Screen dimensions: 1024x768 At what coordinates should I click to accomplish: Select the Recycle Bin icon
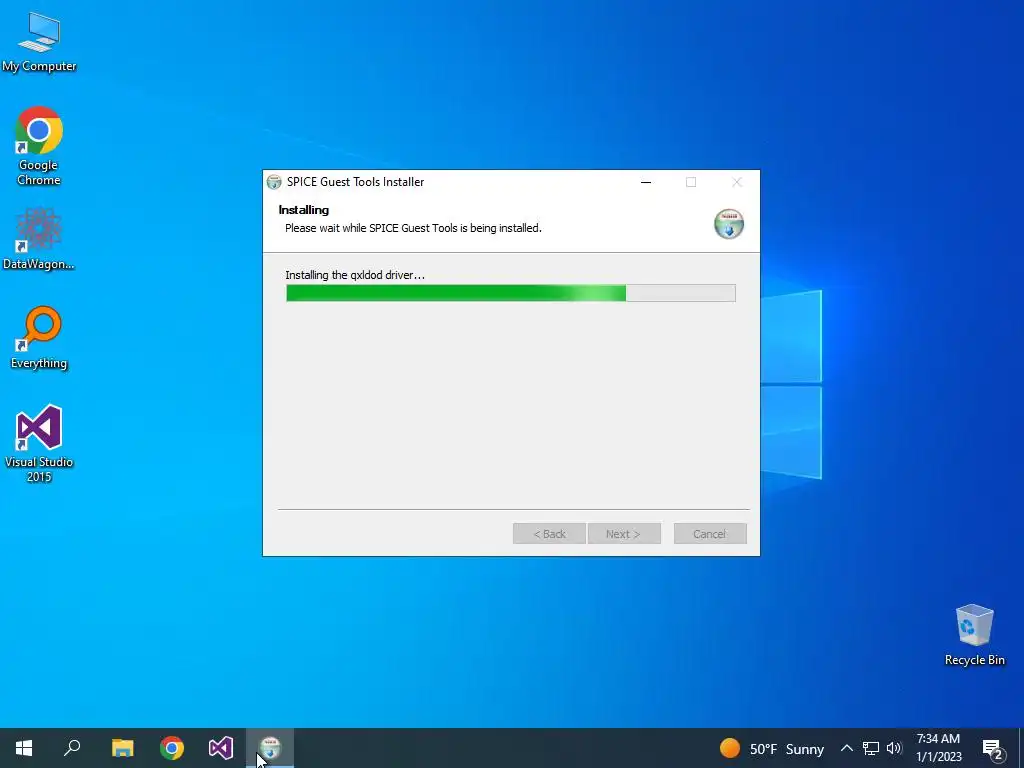tap(974, 635)
